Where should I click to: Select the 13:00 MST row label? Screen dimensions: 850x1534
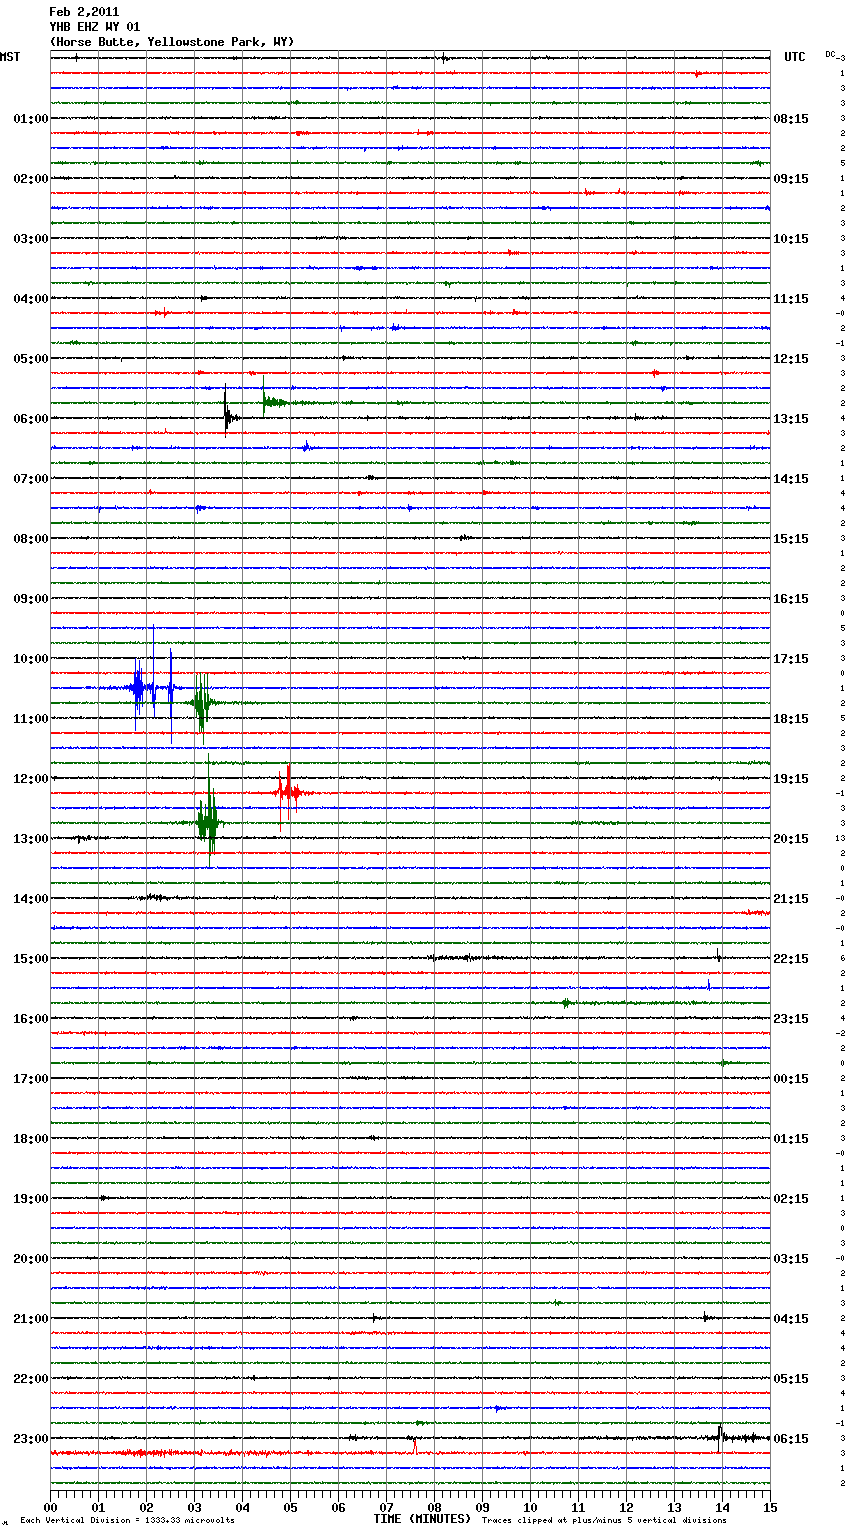[31, 839]
